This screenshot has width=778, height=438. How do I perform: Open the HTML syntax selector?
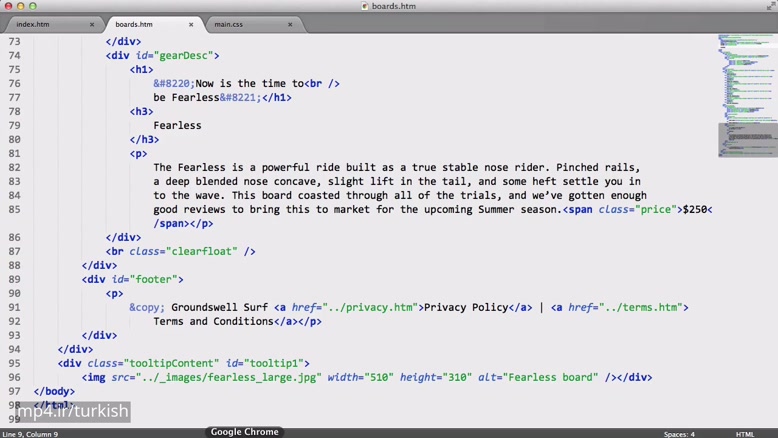[x=745, y=433]
